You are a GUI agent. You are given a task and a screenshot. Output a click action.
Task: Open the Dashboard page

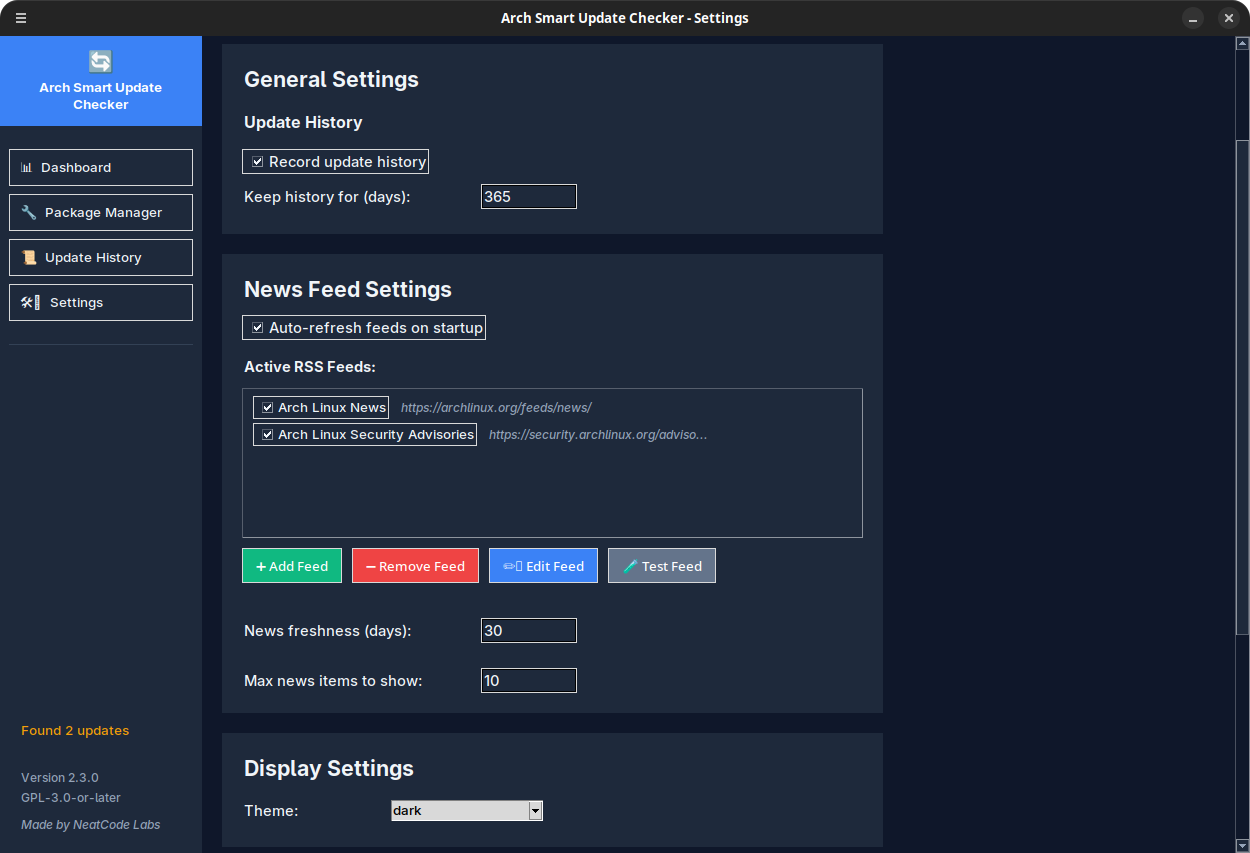click(x=101, y=167)
